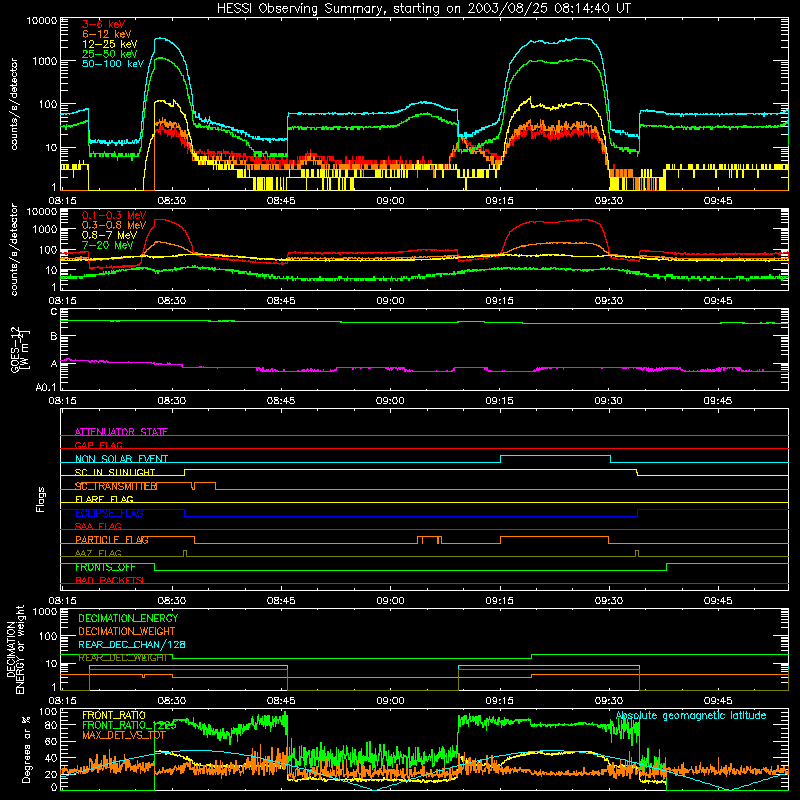Select the FLARE_FLAG label
This screenshot has height=800, width=800.
point(104,499)
